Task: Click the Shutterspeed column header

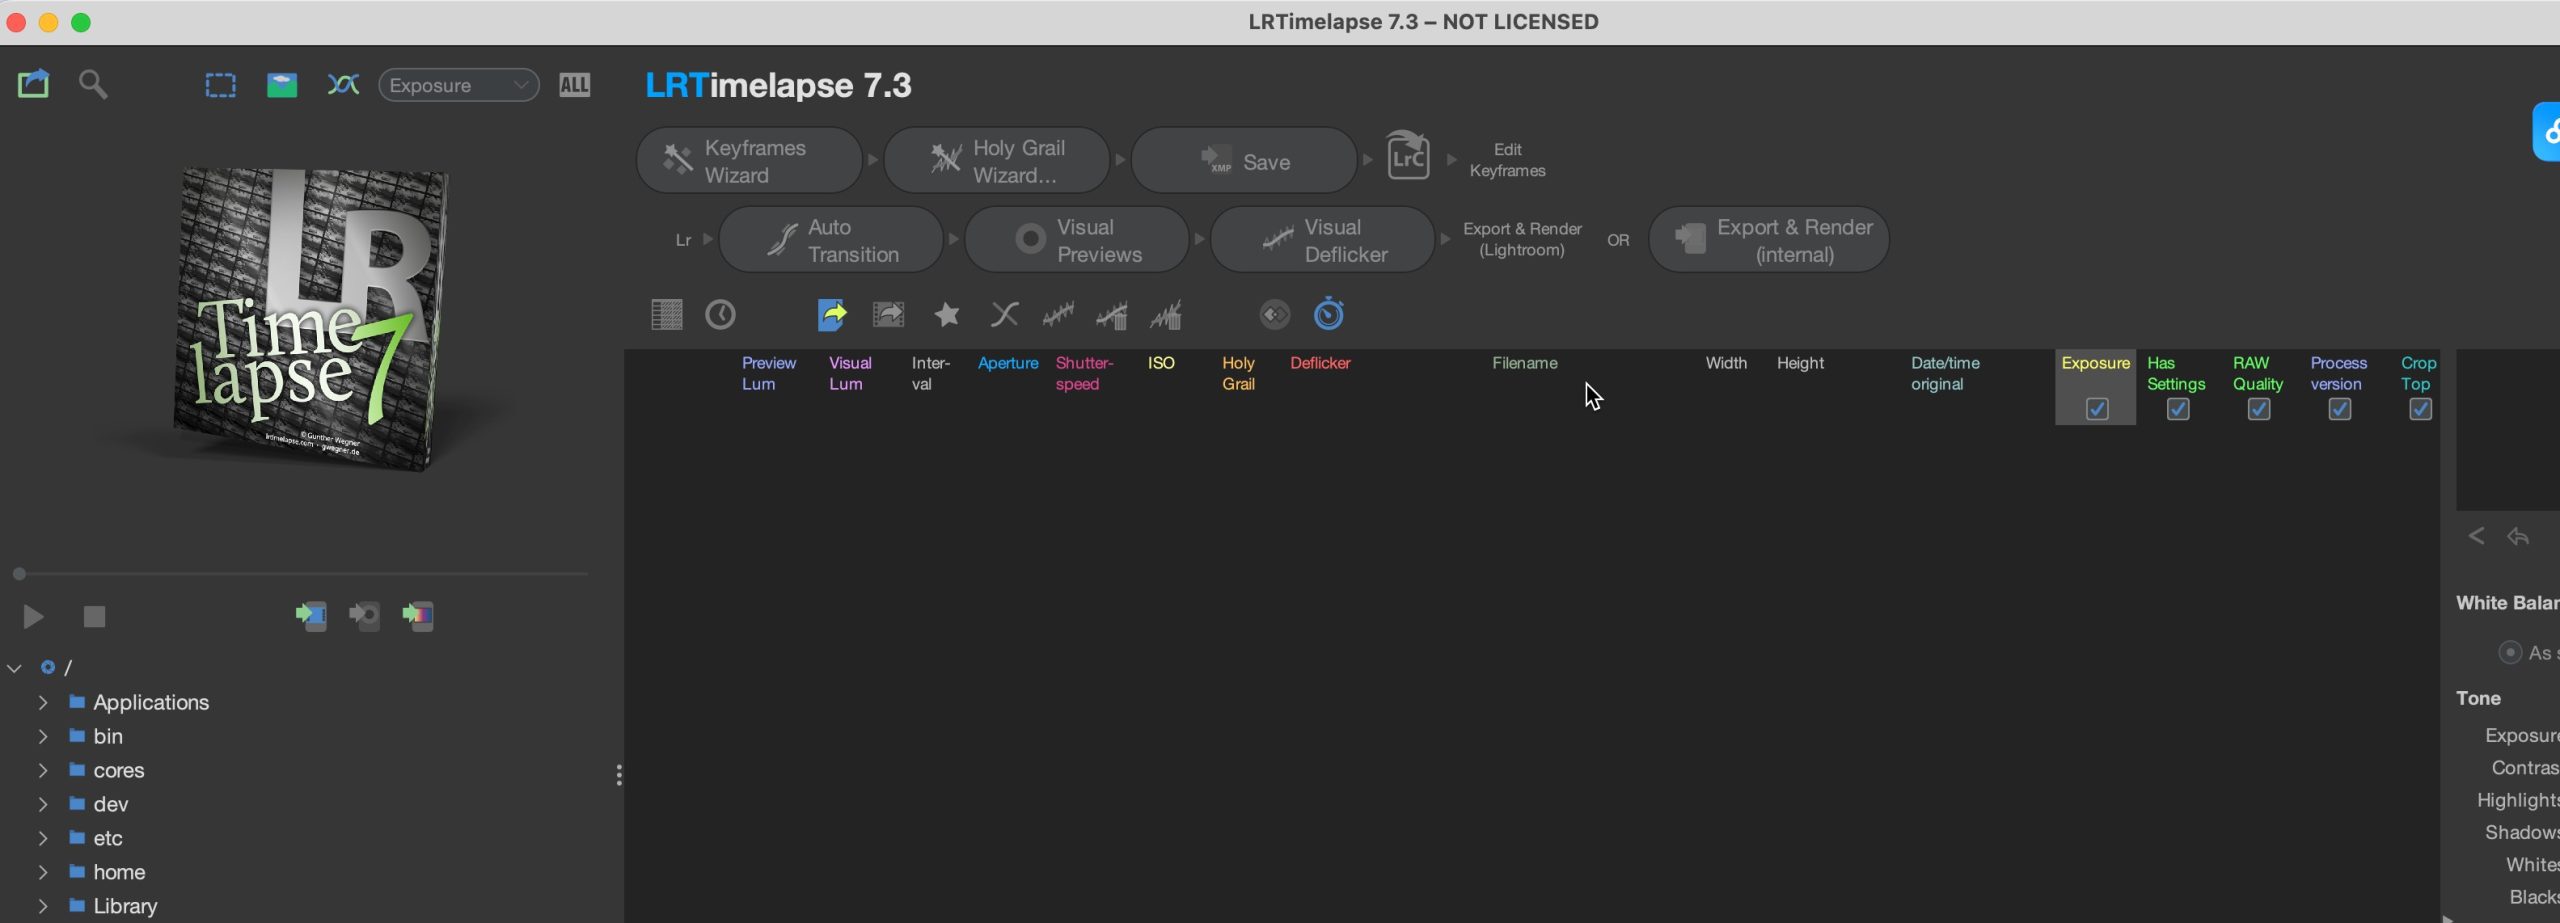Action: 1084,373
